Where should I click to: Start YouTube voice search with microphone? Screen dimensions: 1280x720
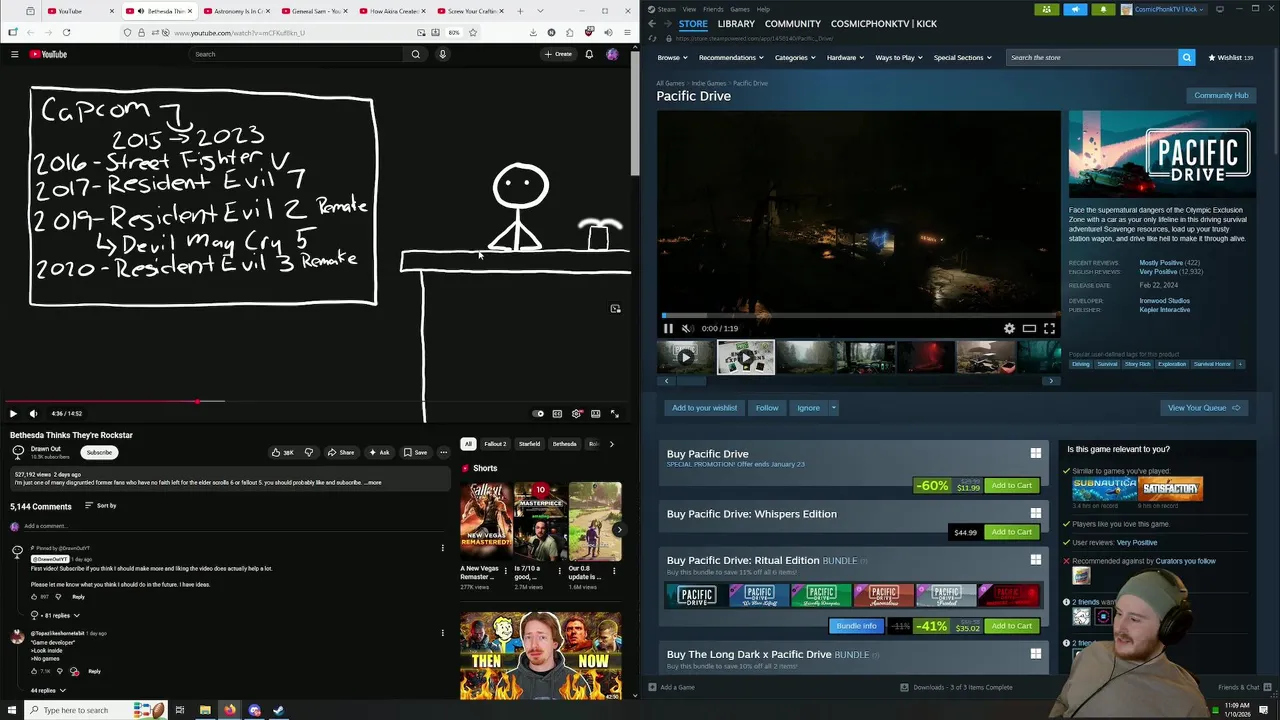pyautogui.click(x=442, y=54)
